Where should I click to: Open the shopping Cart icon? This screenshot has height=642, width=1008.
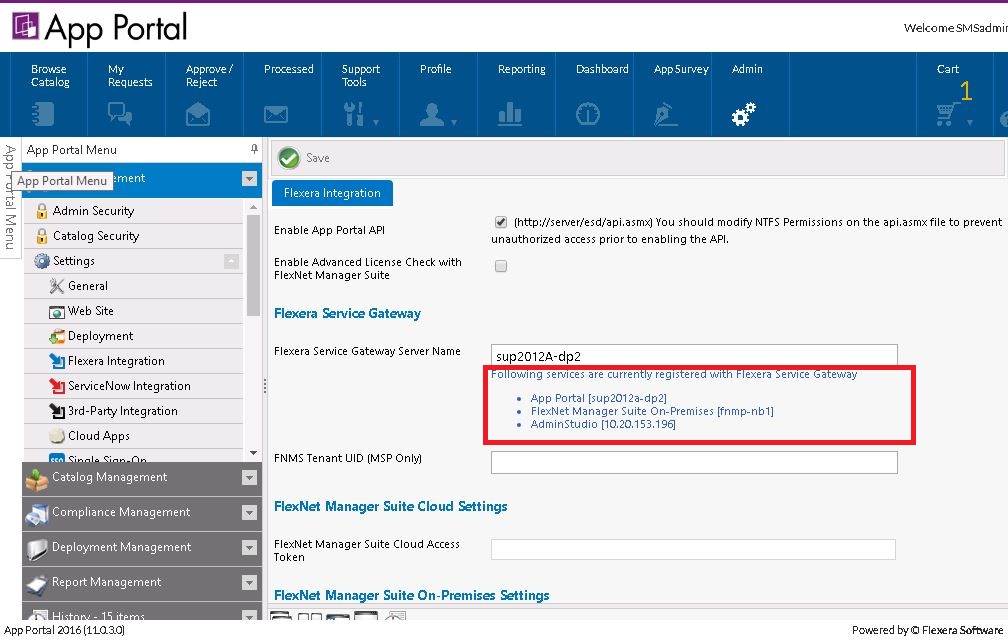(946, 114)
